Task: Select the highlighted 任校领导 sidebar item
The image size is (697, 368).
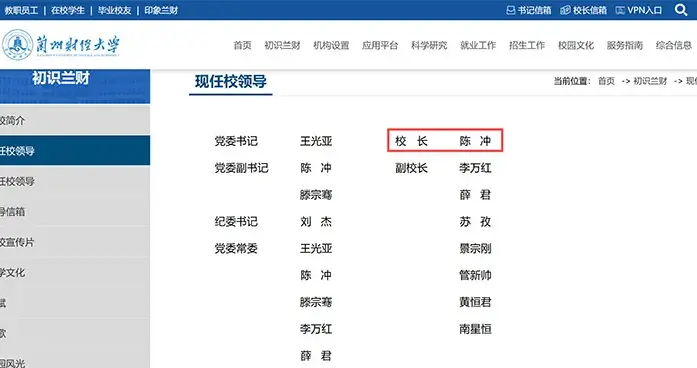Action: point(75,151)
